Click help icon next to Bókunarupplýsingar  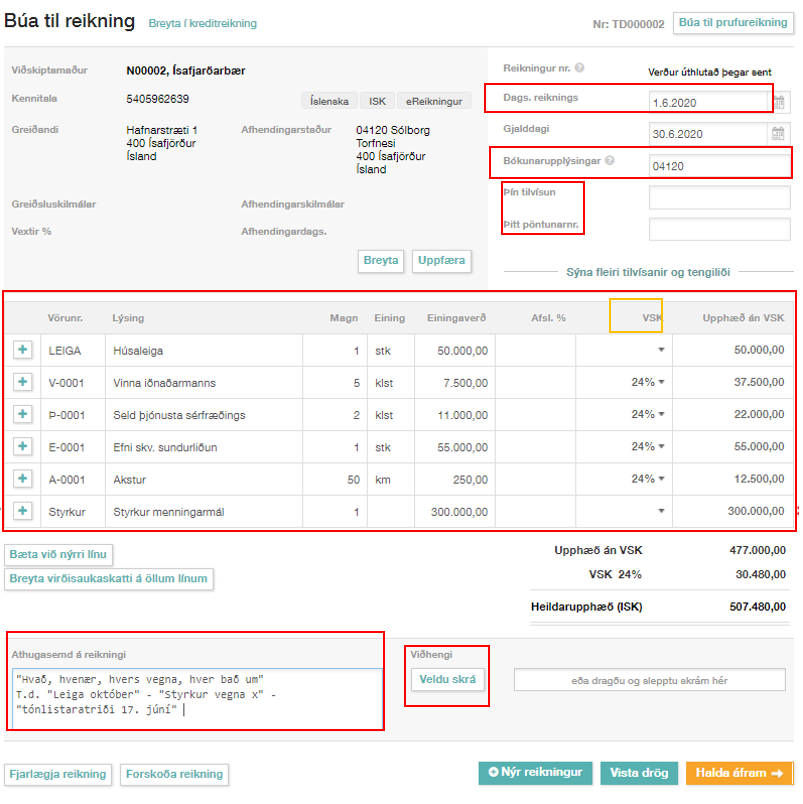click(x=610, y=160)
